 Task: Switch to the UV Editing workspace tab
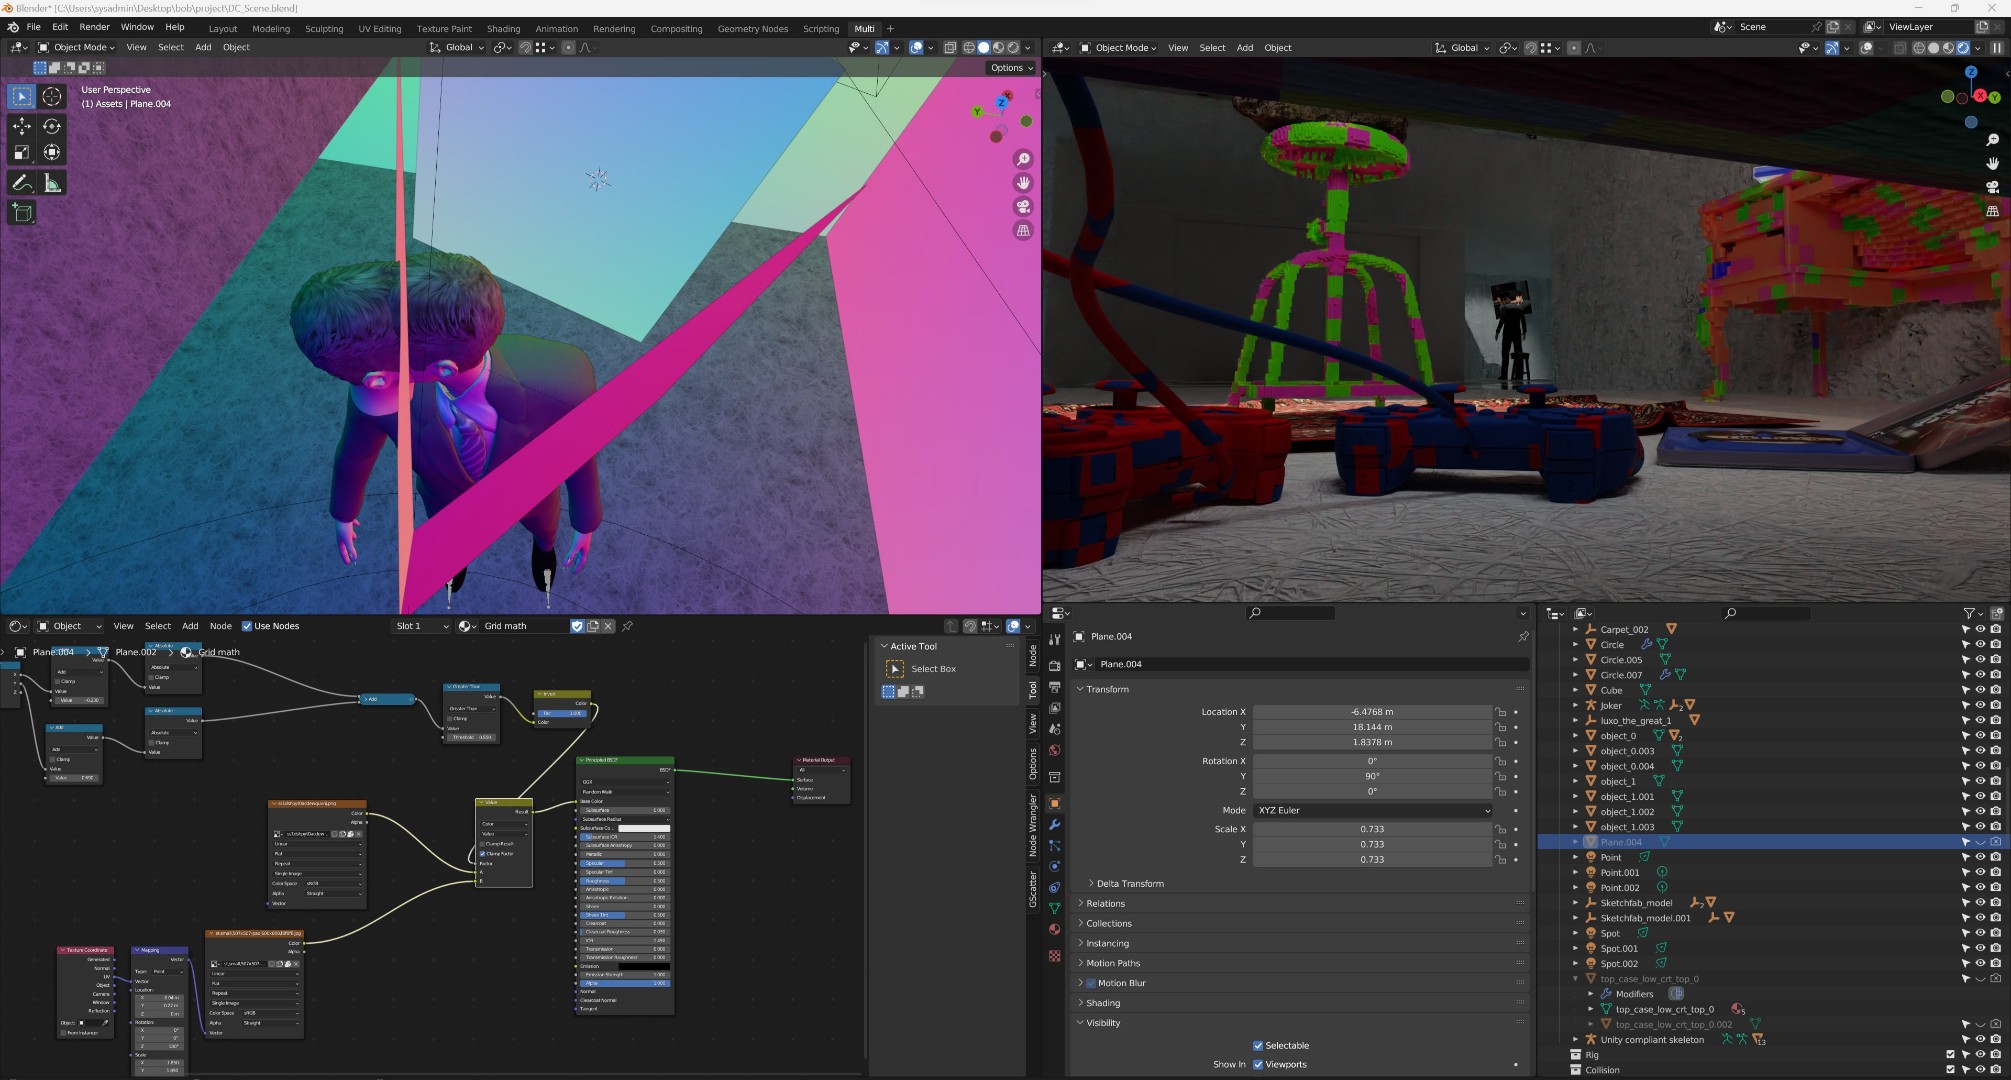tap(380, 29)
